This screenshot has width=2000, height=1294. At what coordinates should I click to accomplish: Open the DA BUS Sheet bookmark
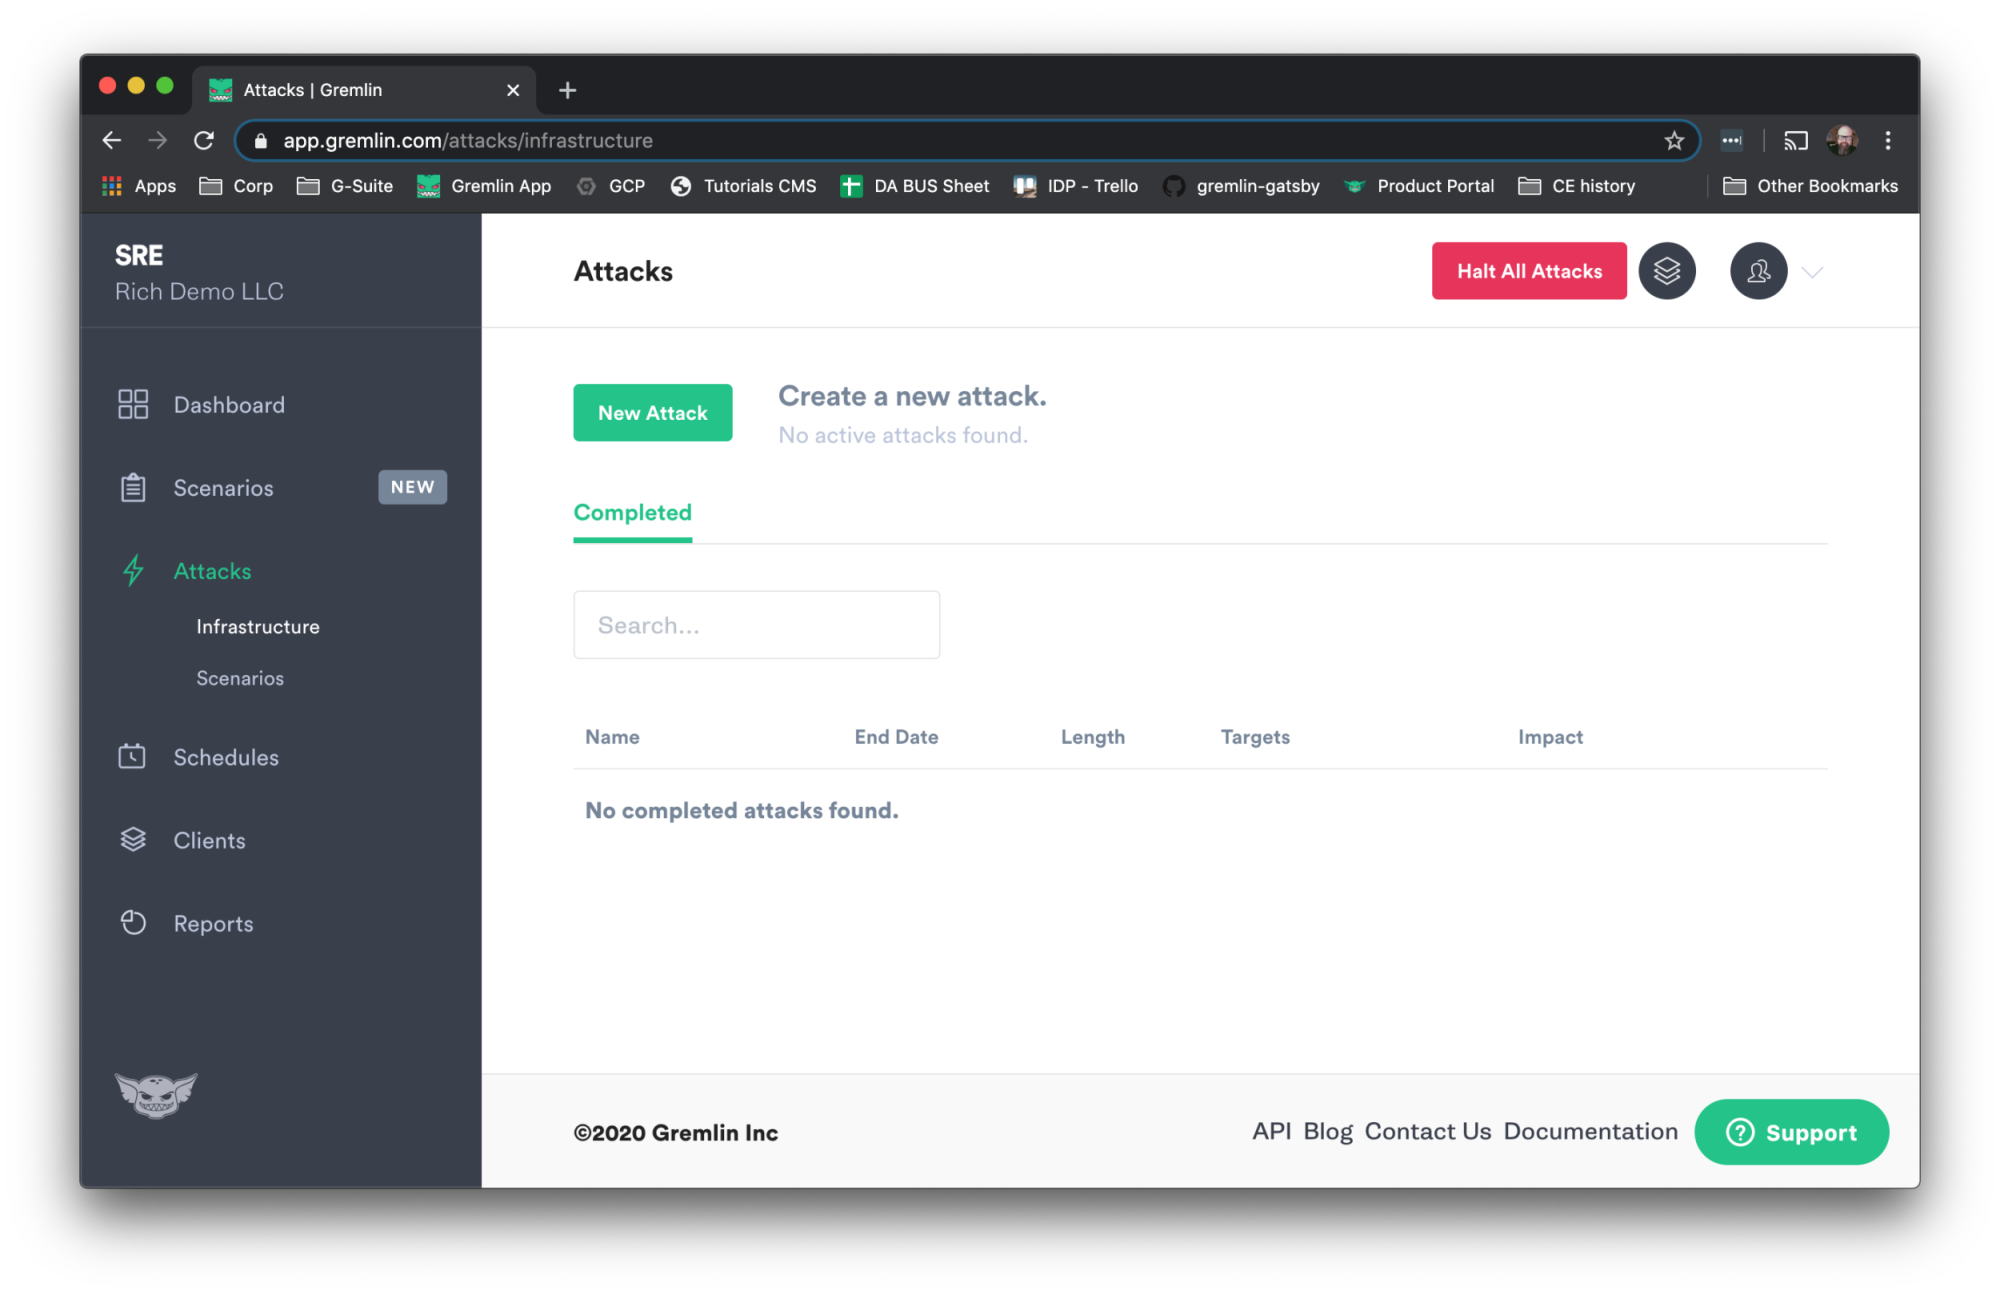click(x=915, y=186)
